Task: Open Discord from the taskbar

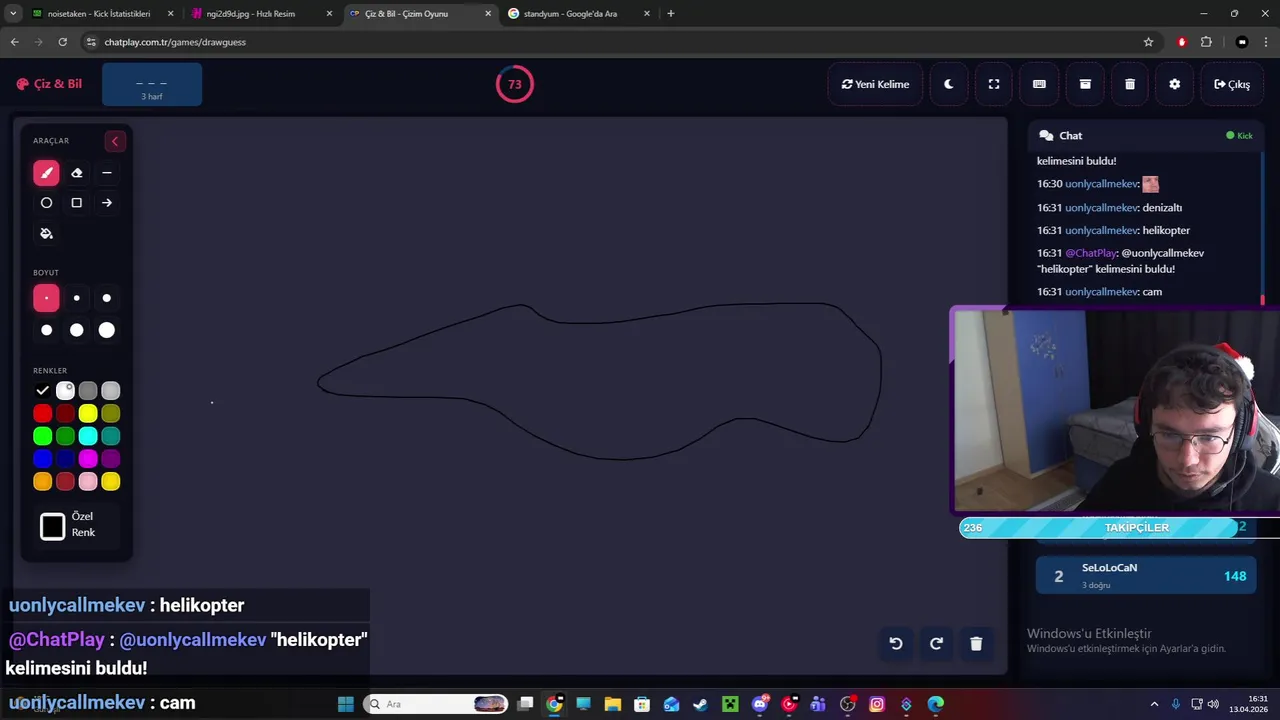Action: tap(760, 704)
